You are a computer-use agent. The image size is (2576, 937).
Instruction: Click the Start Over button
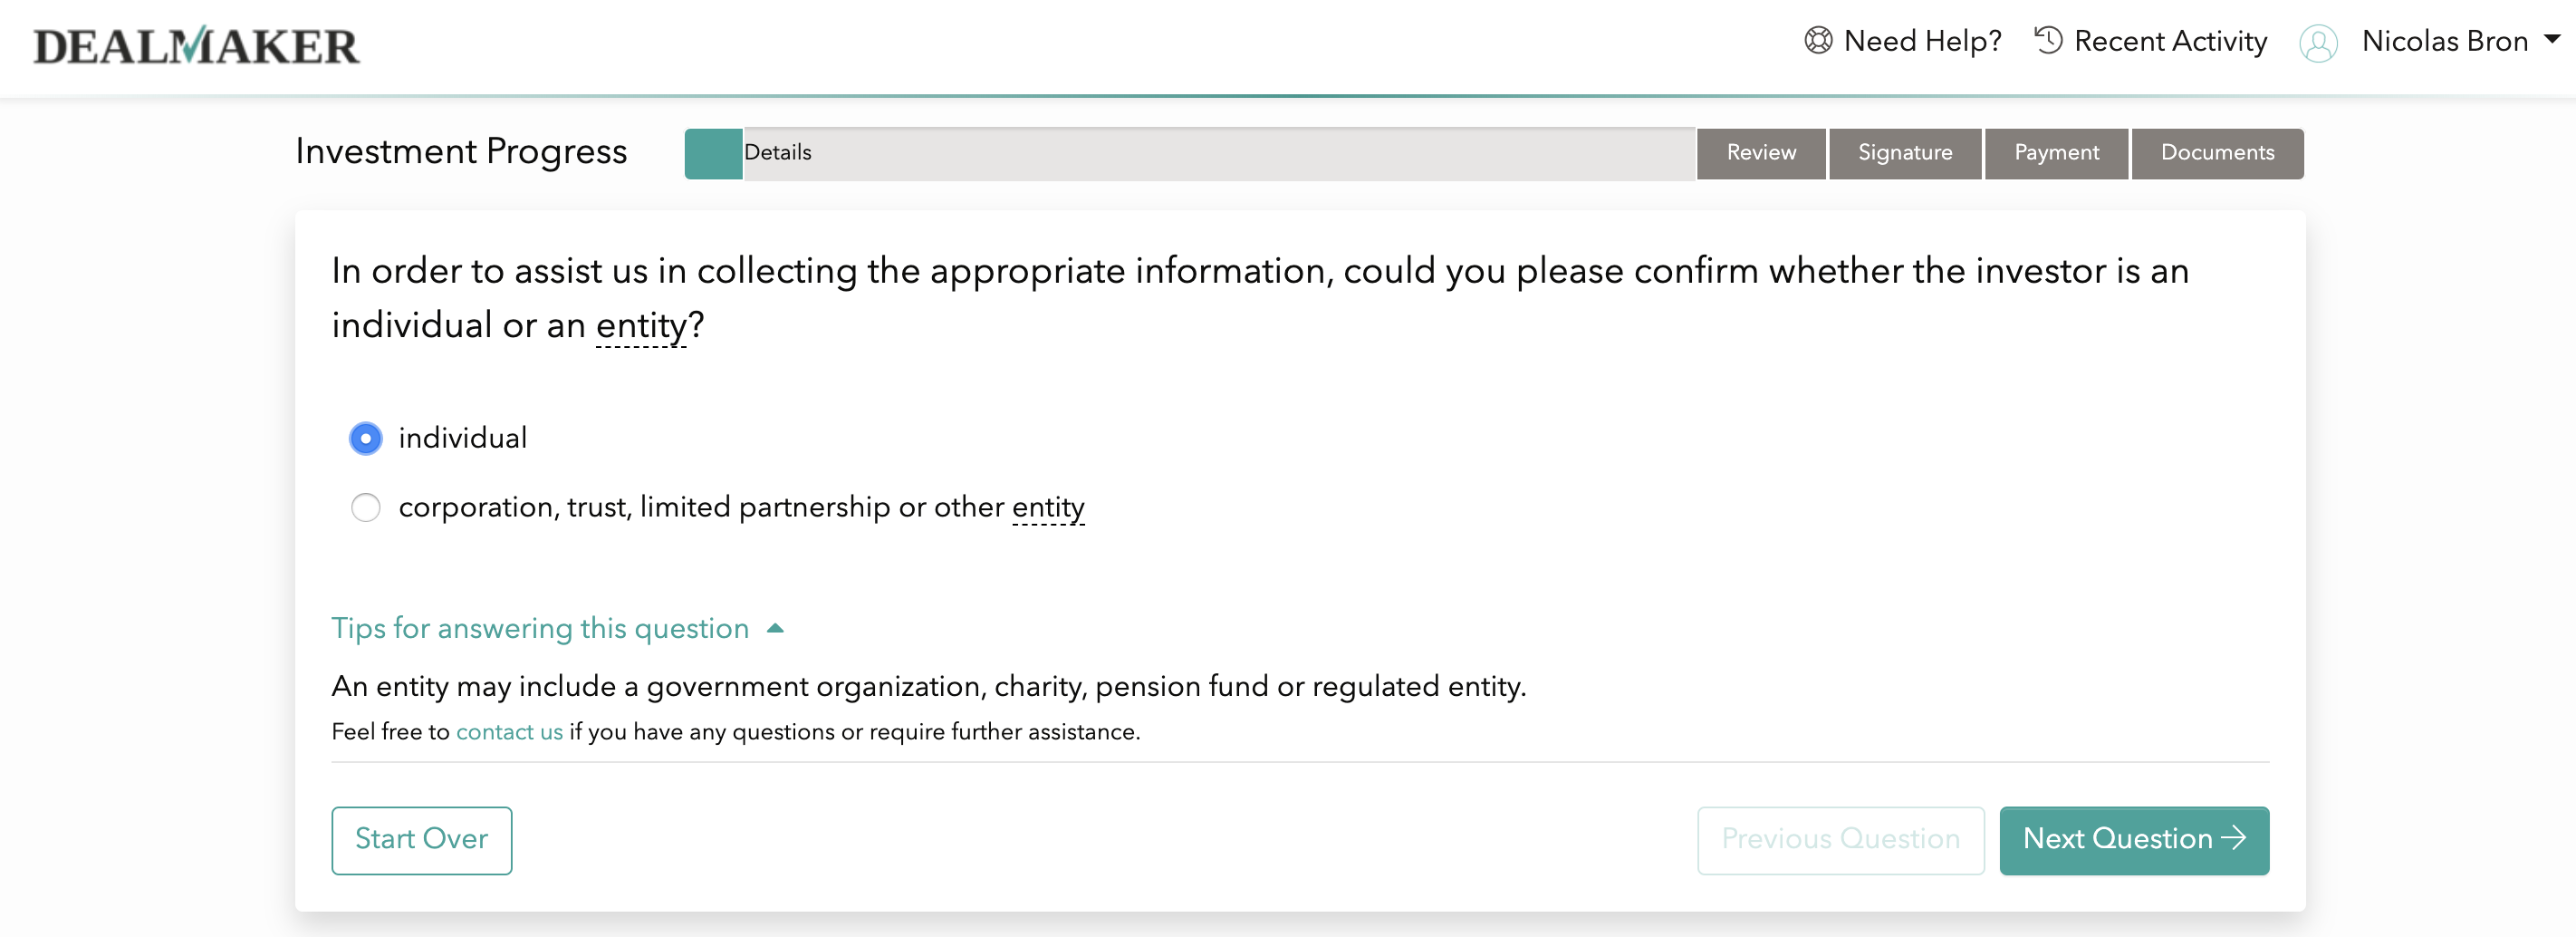pos(422,840)
